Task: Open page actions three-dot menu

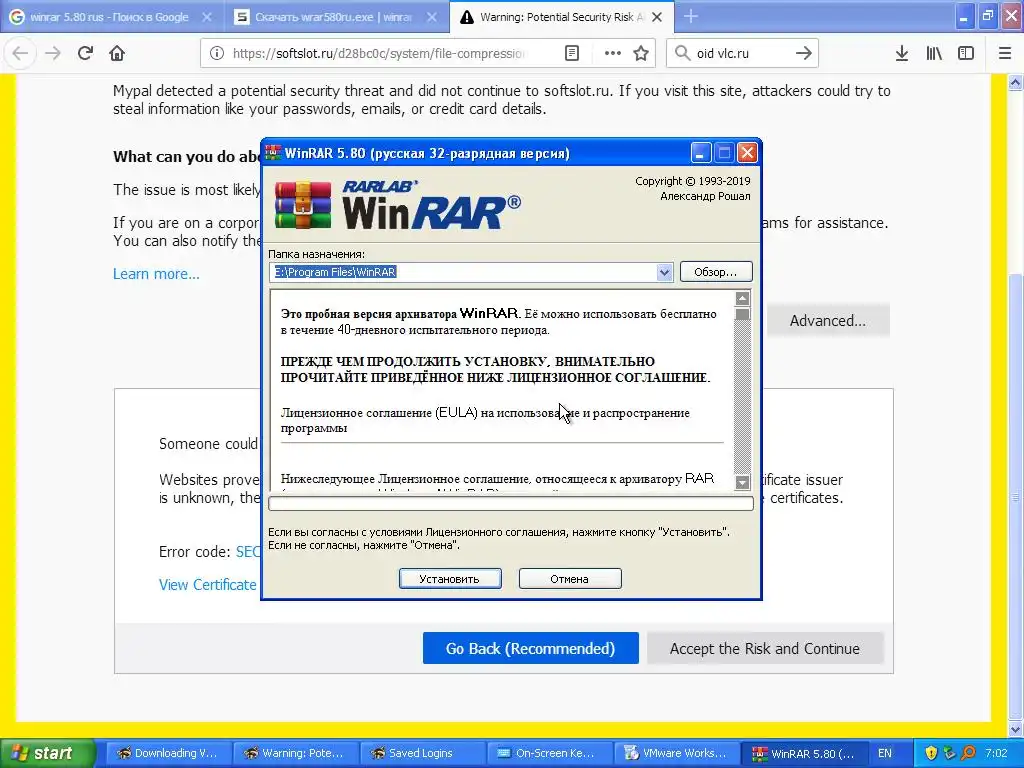Action: click(x=613, y=54)
